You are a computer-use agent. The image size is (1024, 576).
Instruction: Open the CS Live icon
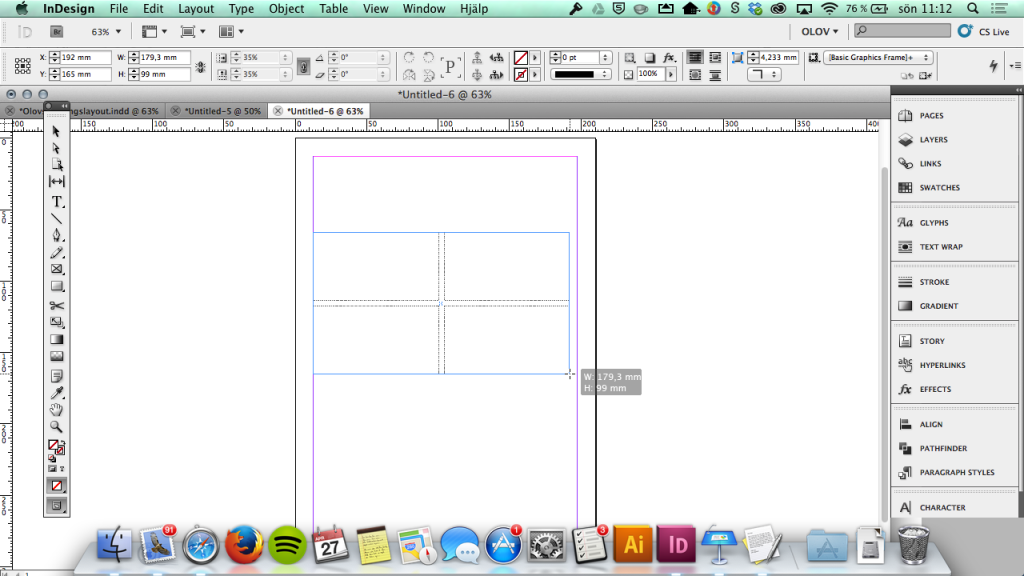965,31
